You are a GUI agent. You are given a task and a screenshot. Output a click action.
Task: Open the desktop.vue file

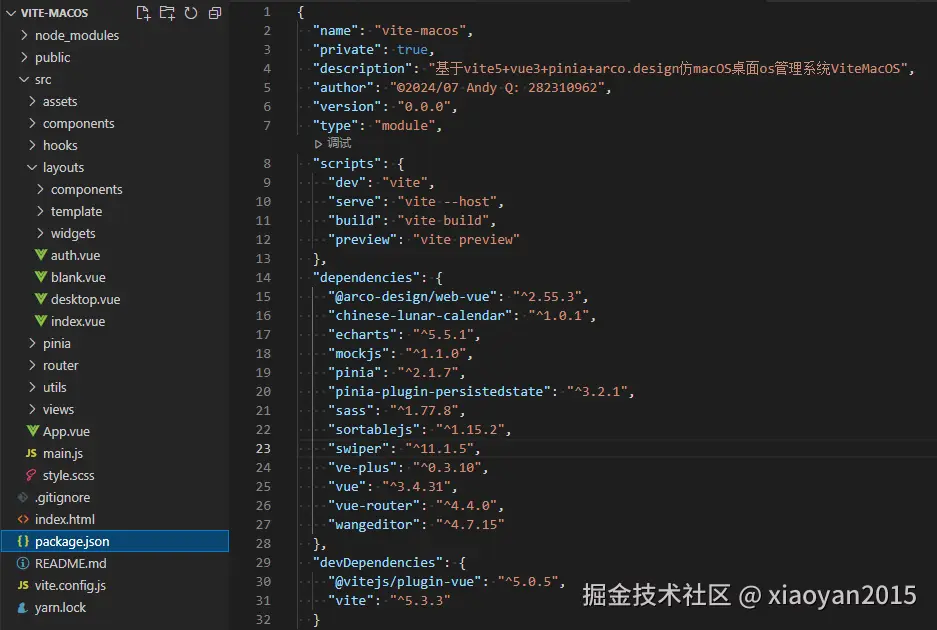click(x=85, y=299)
